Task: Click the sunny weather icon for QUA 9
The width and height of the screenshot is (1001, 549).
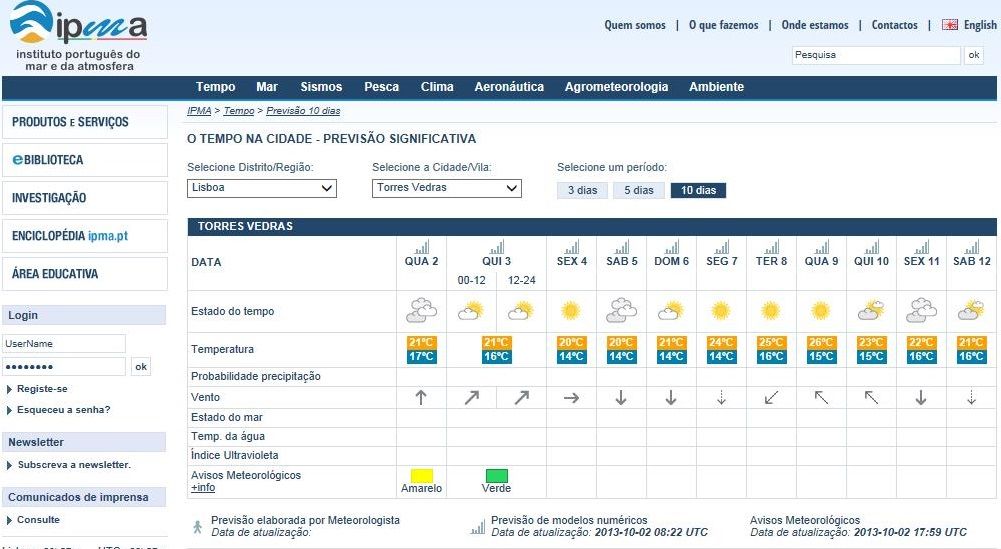Action: click(x=820, y=311)
